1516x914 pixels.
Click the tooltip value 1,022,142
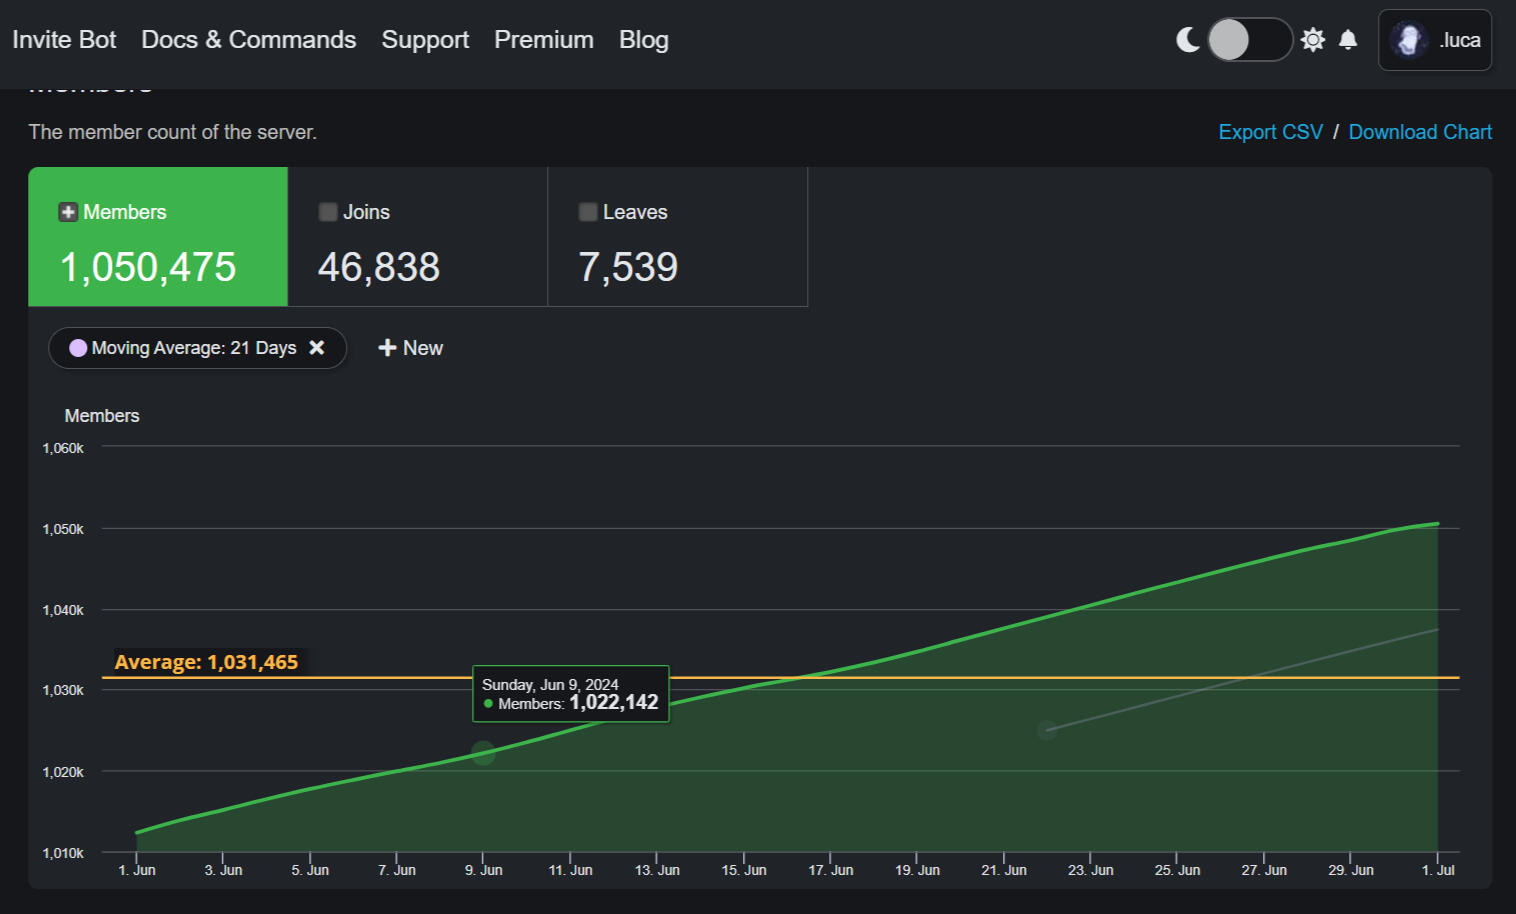pos(614,702)
